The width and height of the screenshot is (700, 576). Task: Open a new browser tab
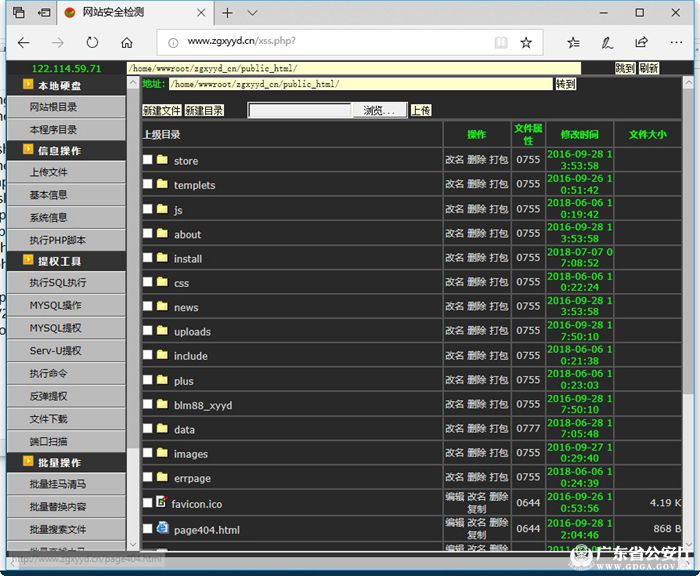click(227, 13)
